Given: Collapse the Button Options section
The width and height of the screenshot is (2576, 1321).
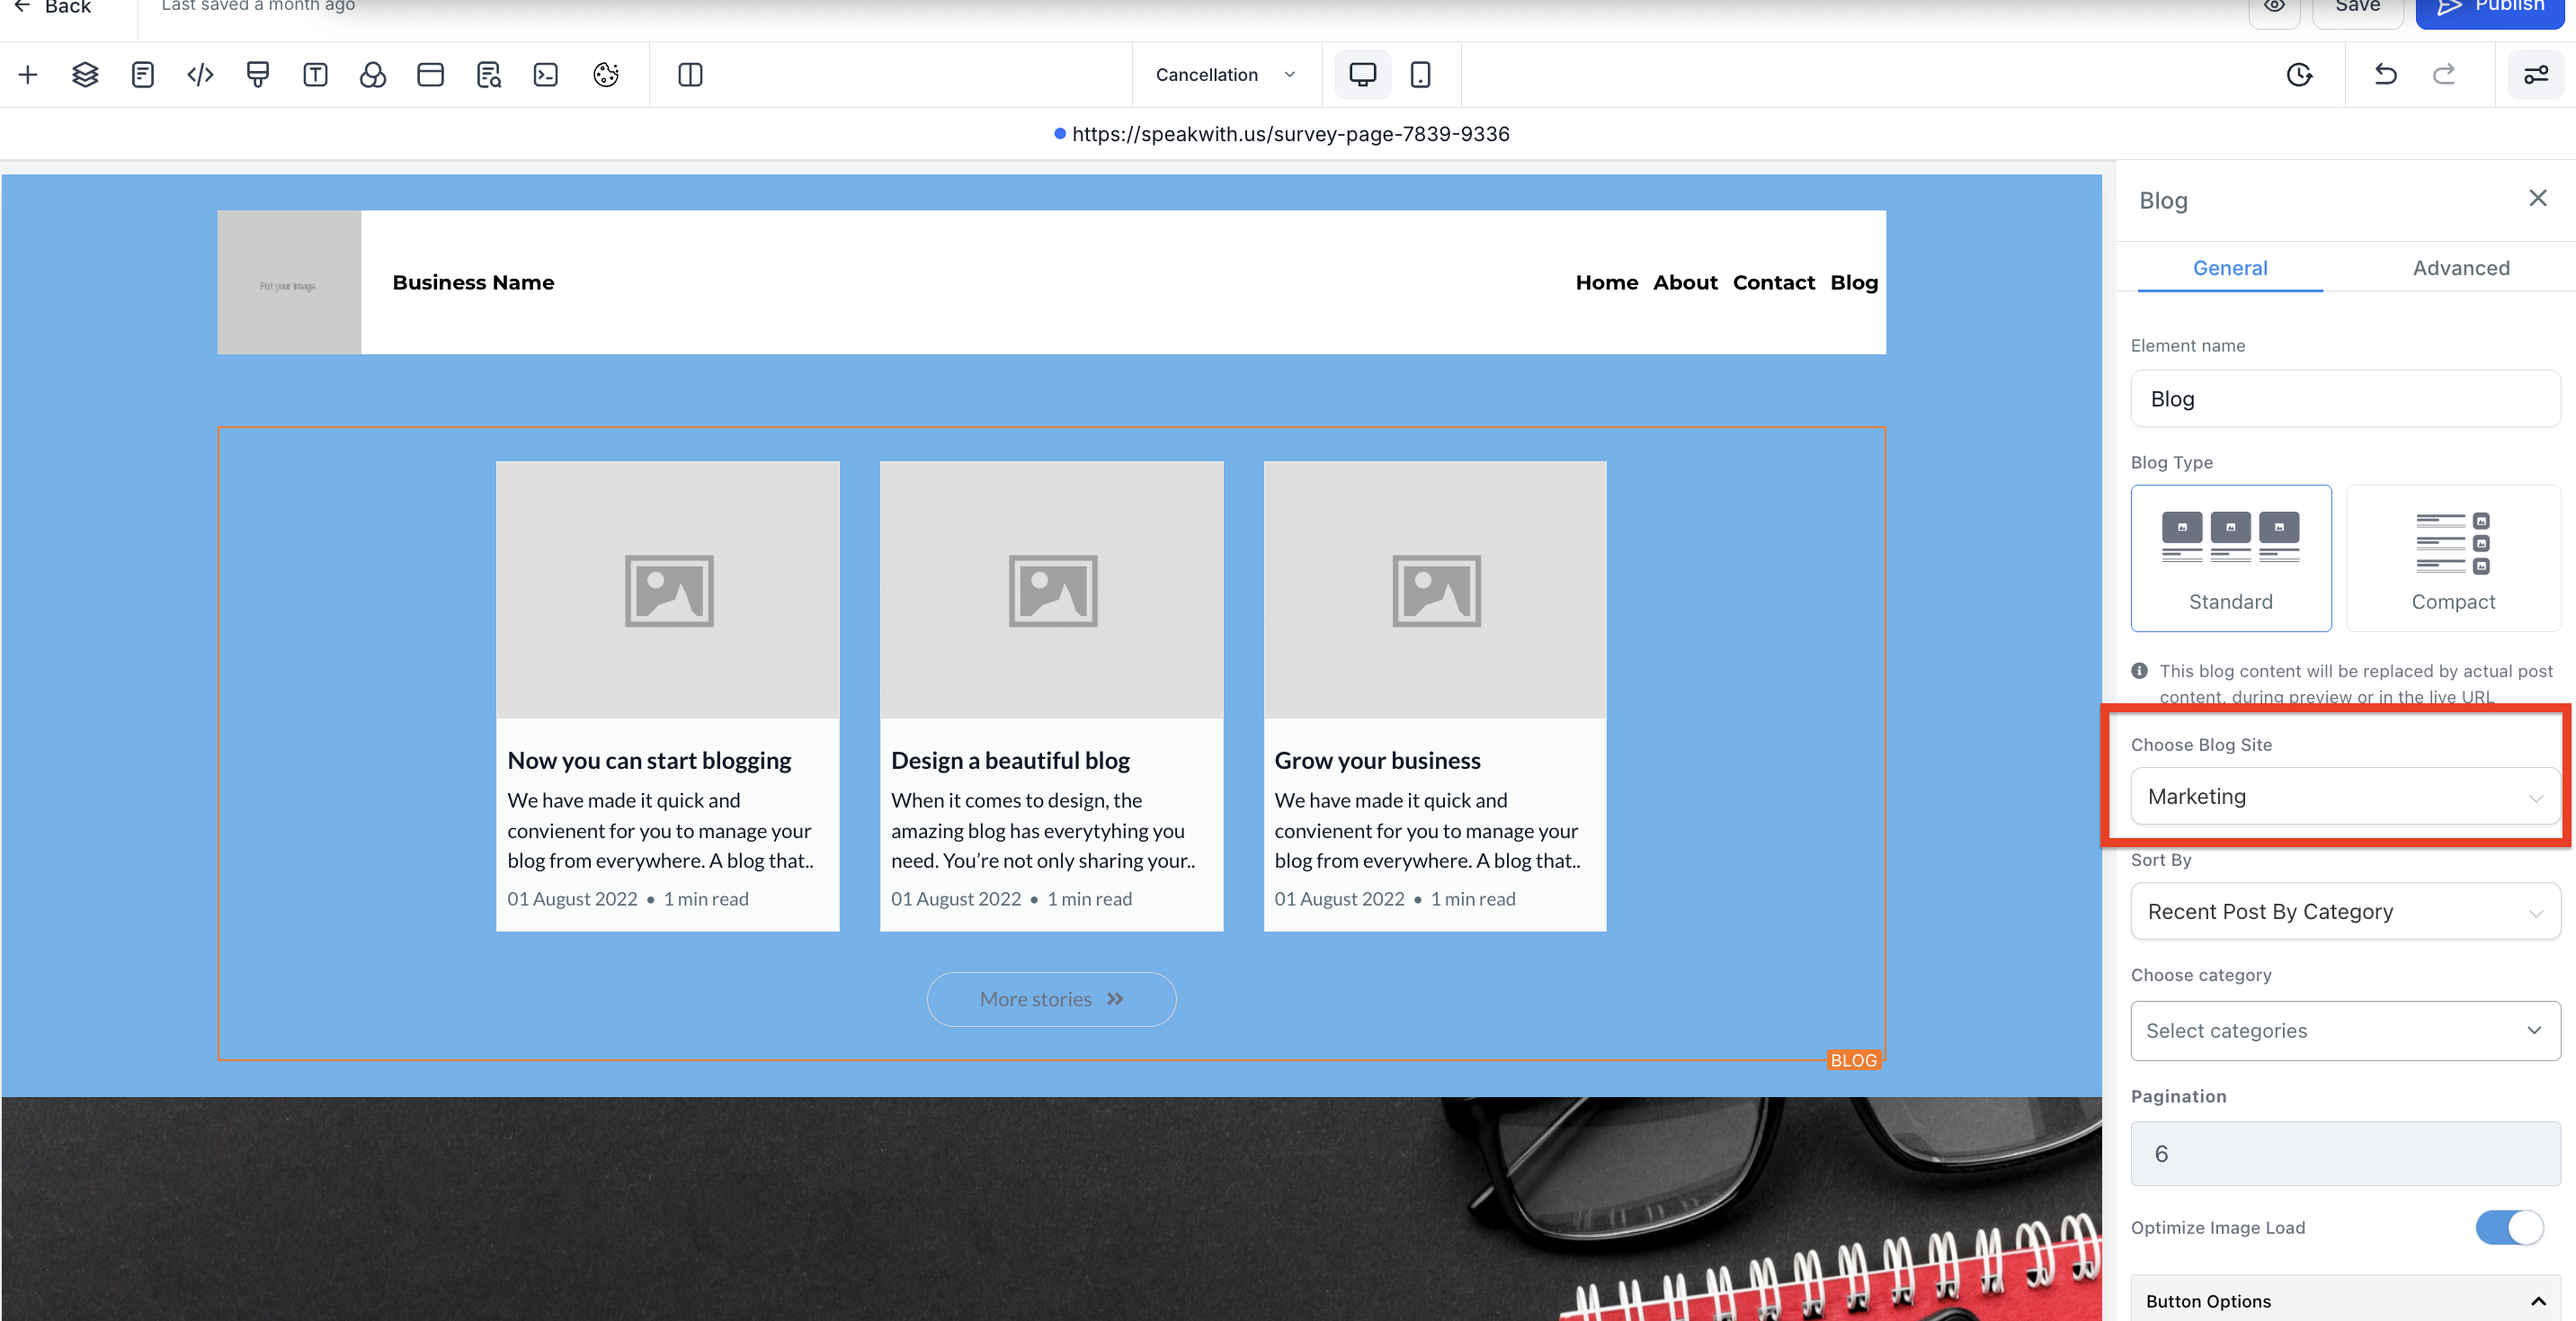Looking at the screenshot, I should point(2537,1301).
